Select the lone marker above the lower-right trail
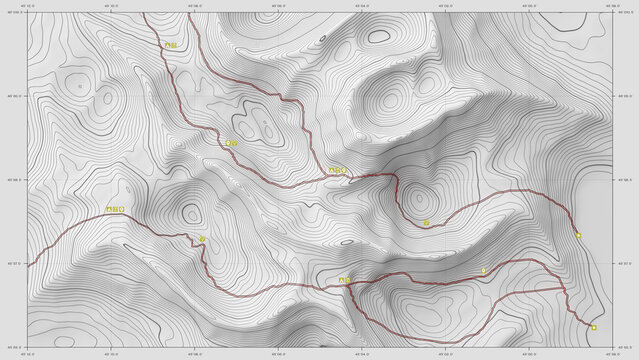Viewport: 639px width, 360px height. point(483,271)
